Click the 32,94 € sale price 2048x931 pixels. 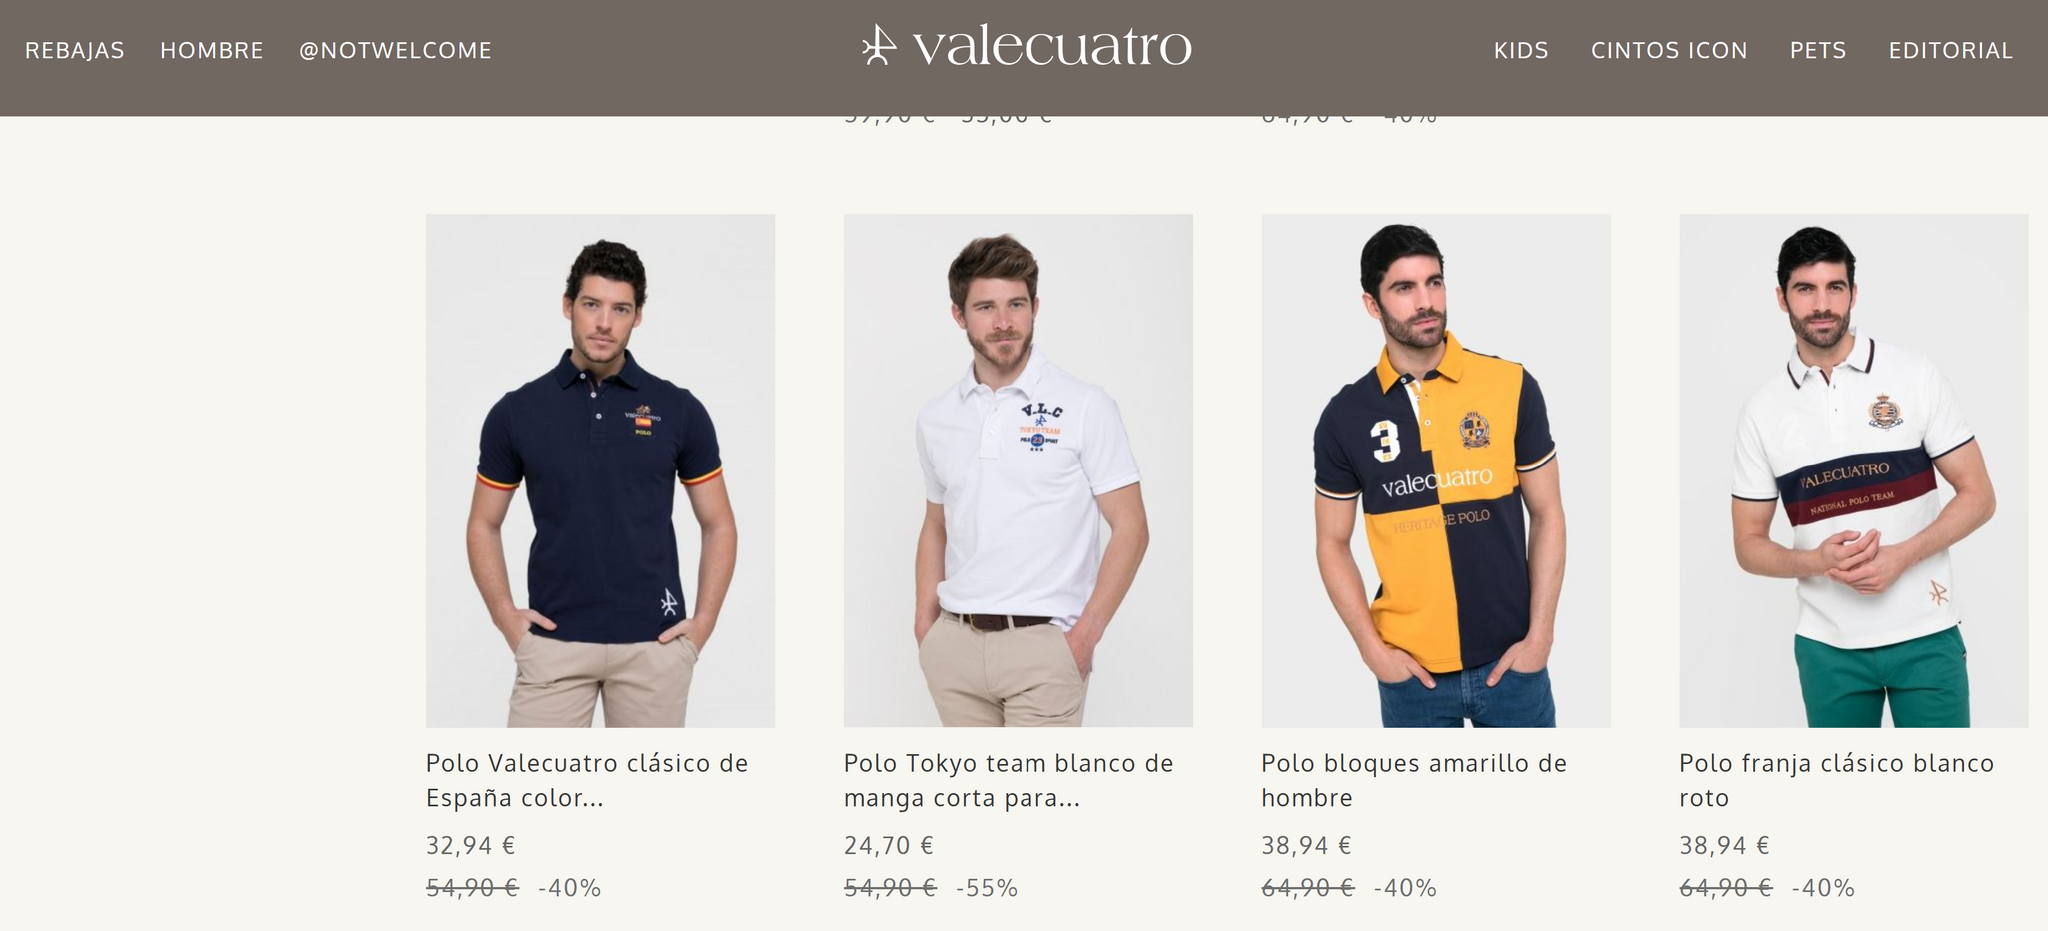click(x=470, y=846)
